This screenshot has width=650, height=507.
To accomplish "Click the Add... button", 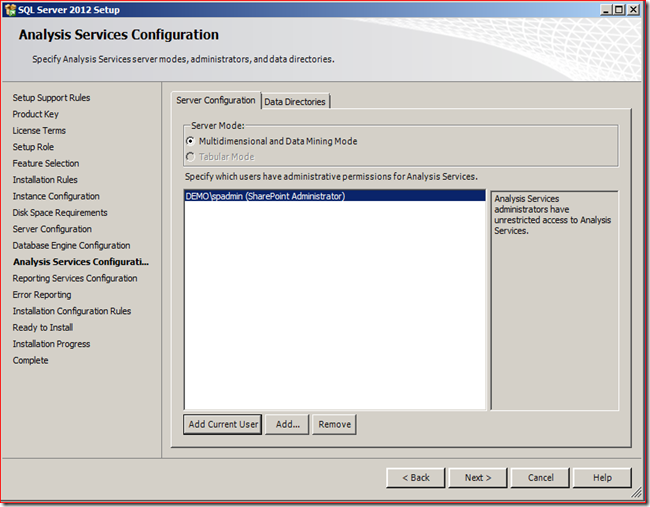I will pyautogui.click(x=287, y=425).
